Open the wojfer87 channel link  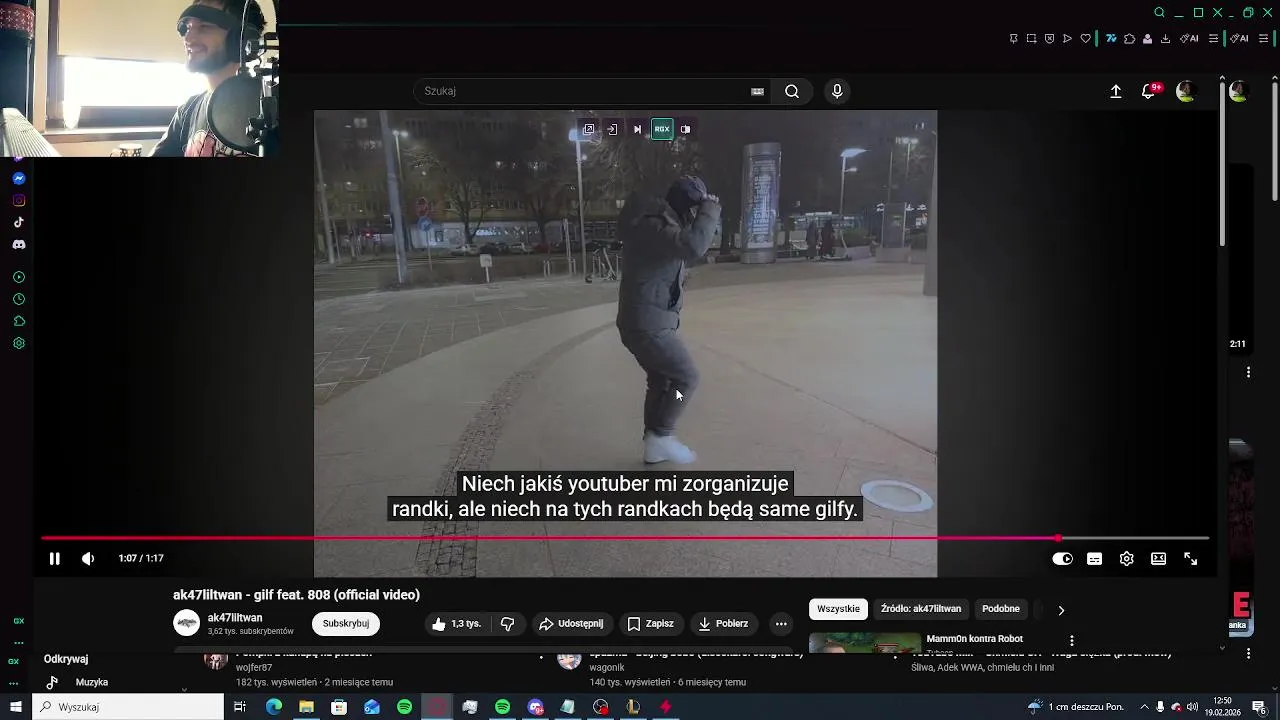(x=253, y=667)
